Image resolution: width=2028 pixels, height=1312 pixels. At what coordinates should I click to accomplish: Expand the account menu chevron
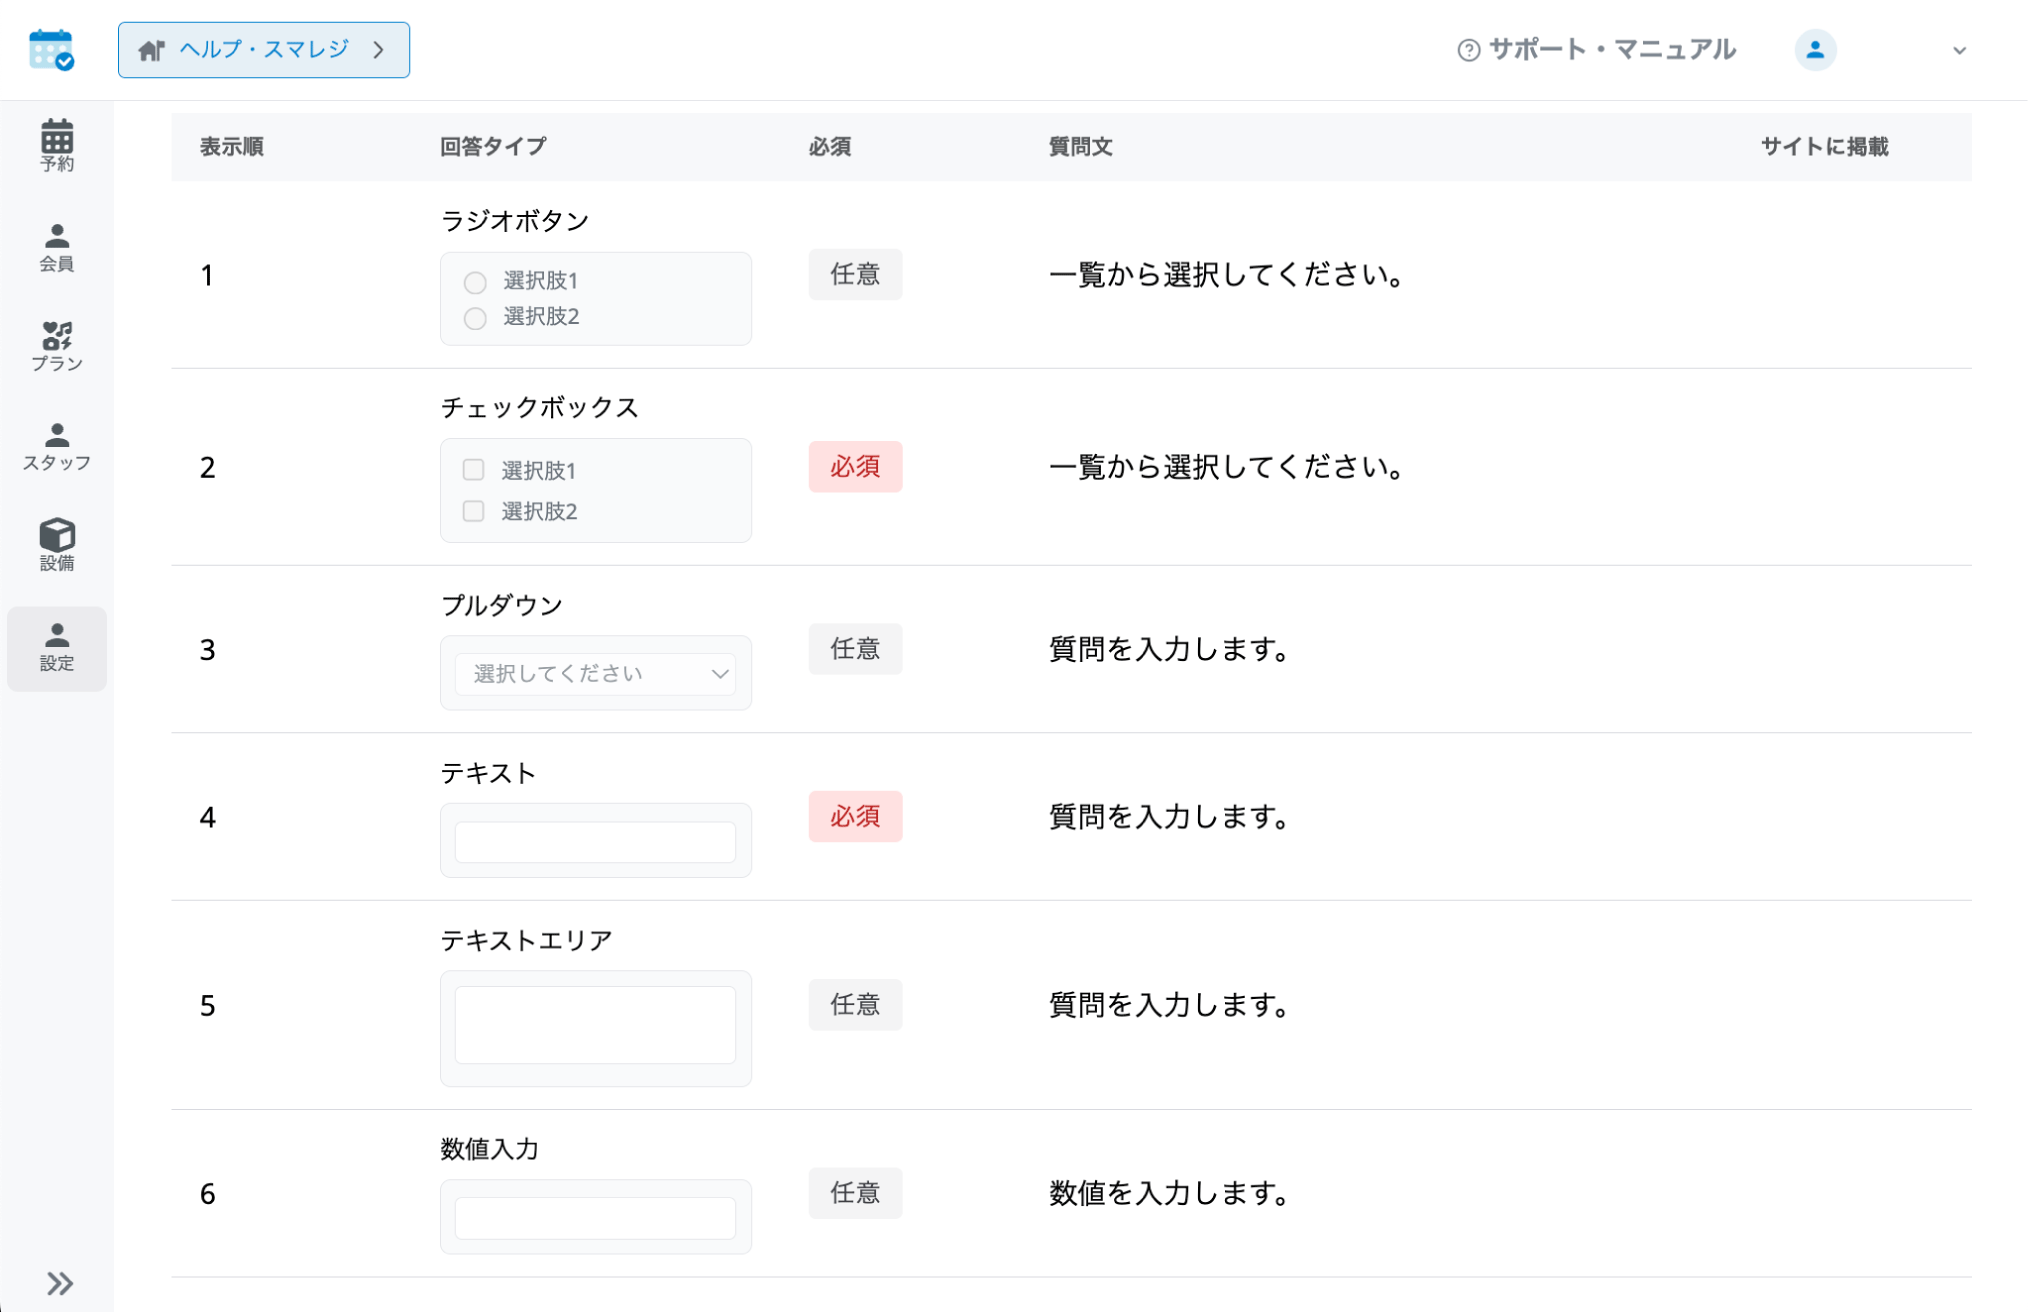(1959, 50)
